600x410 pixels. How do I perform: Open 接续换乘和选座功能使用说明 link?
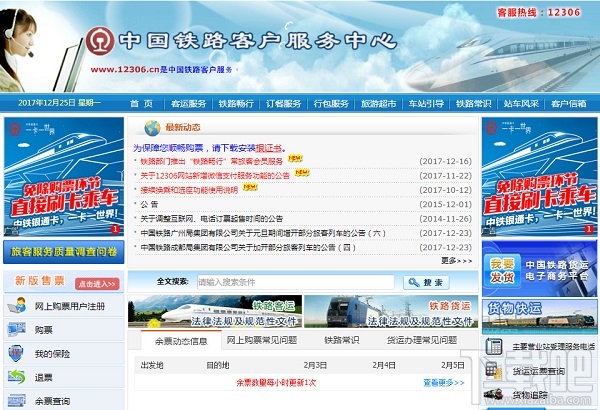(189, 190)
